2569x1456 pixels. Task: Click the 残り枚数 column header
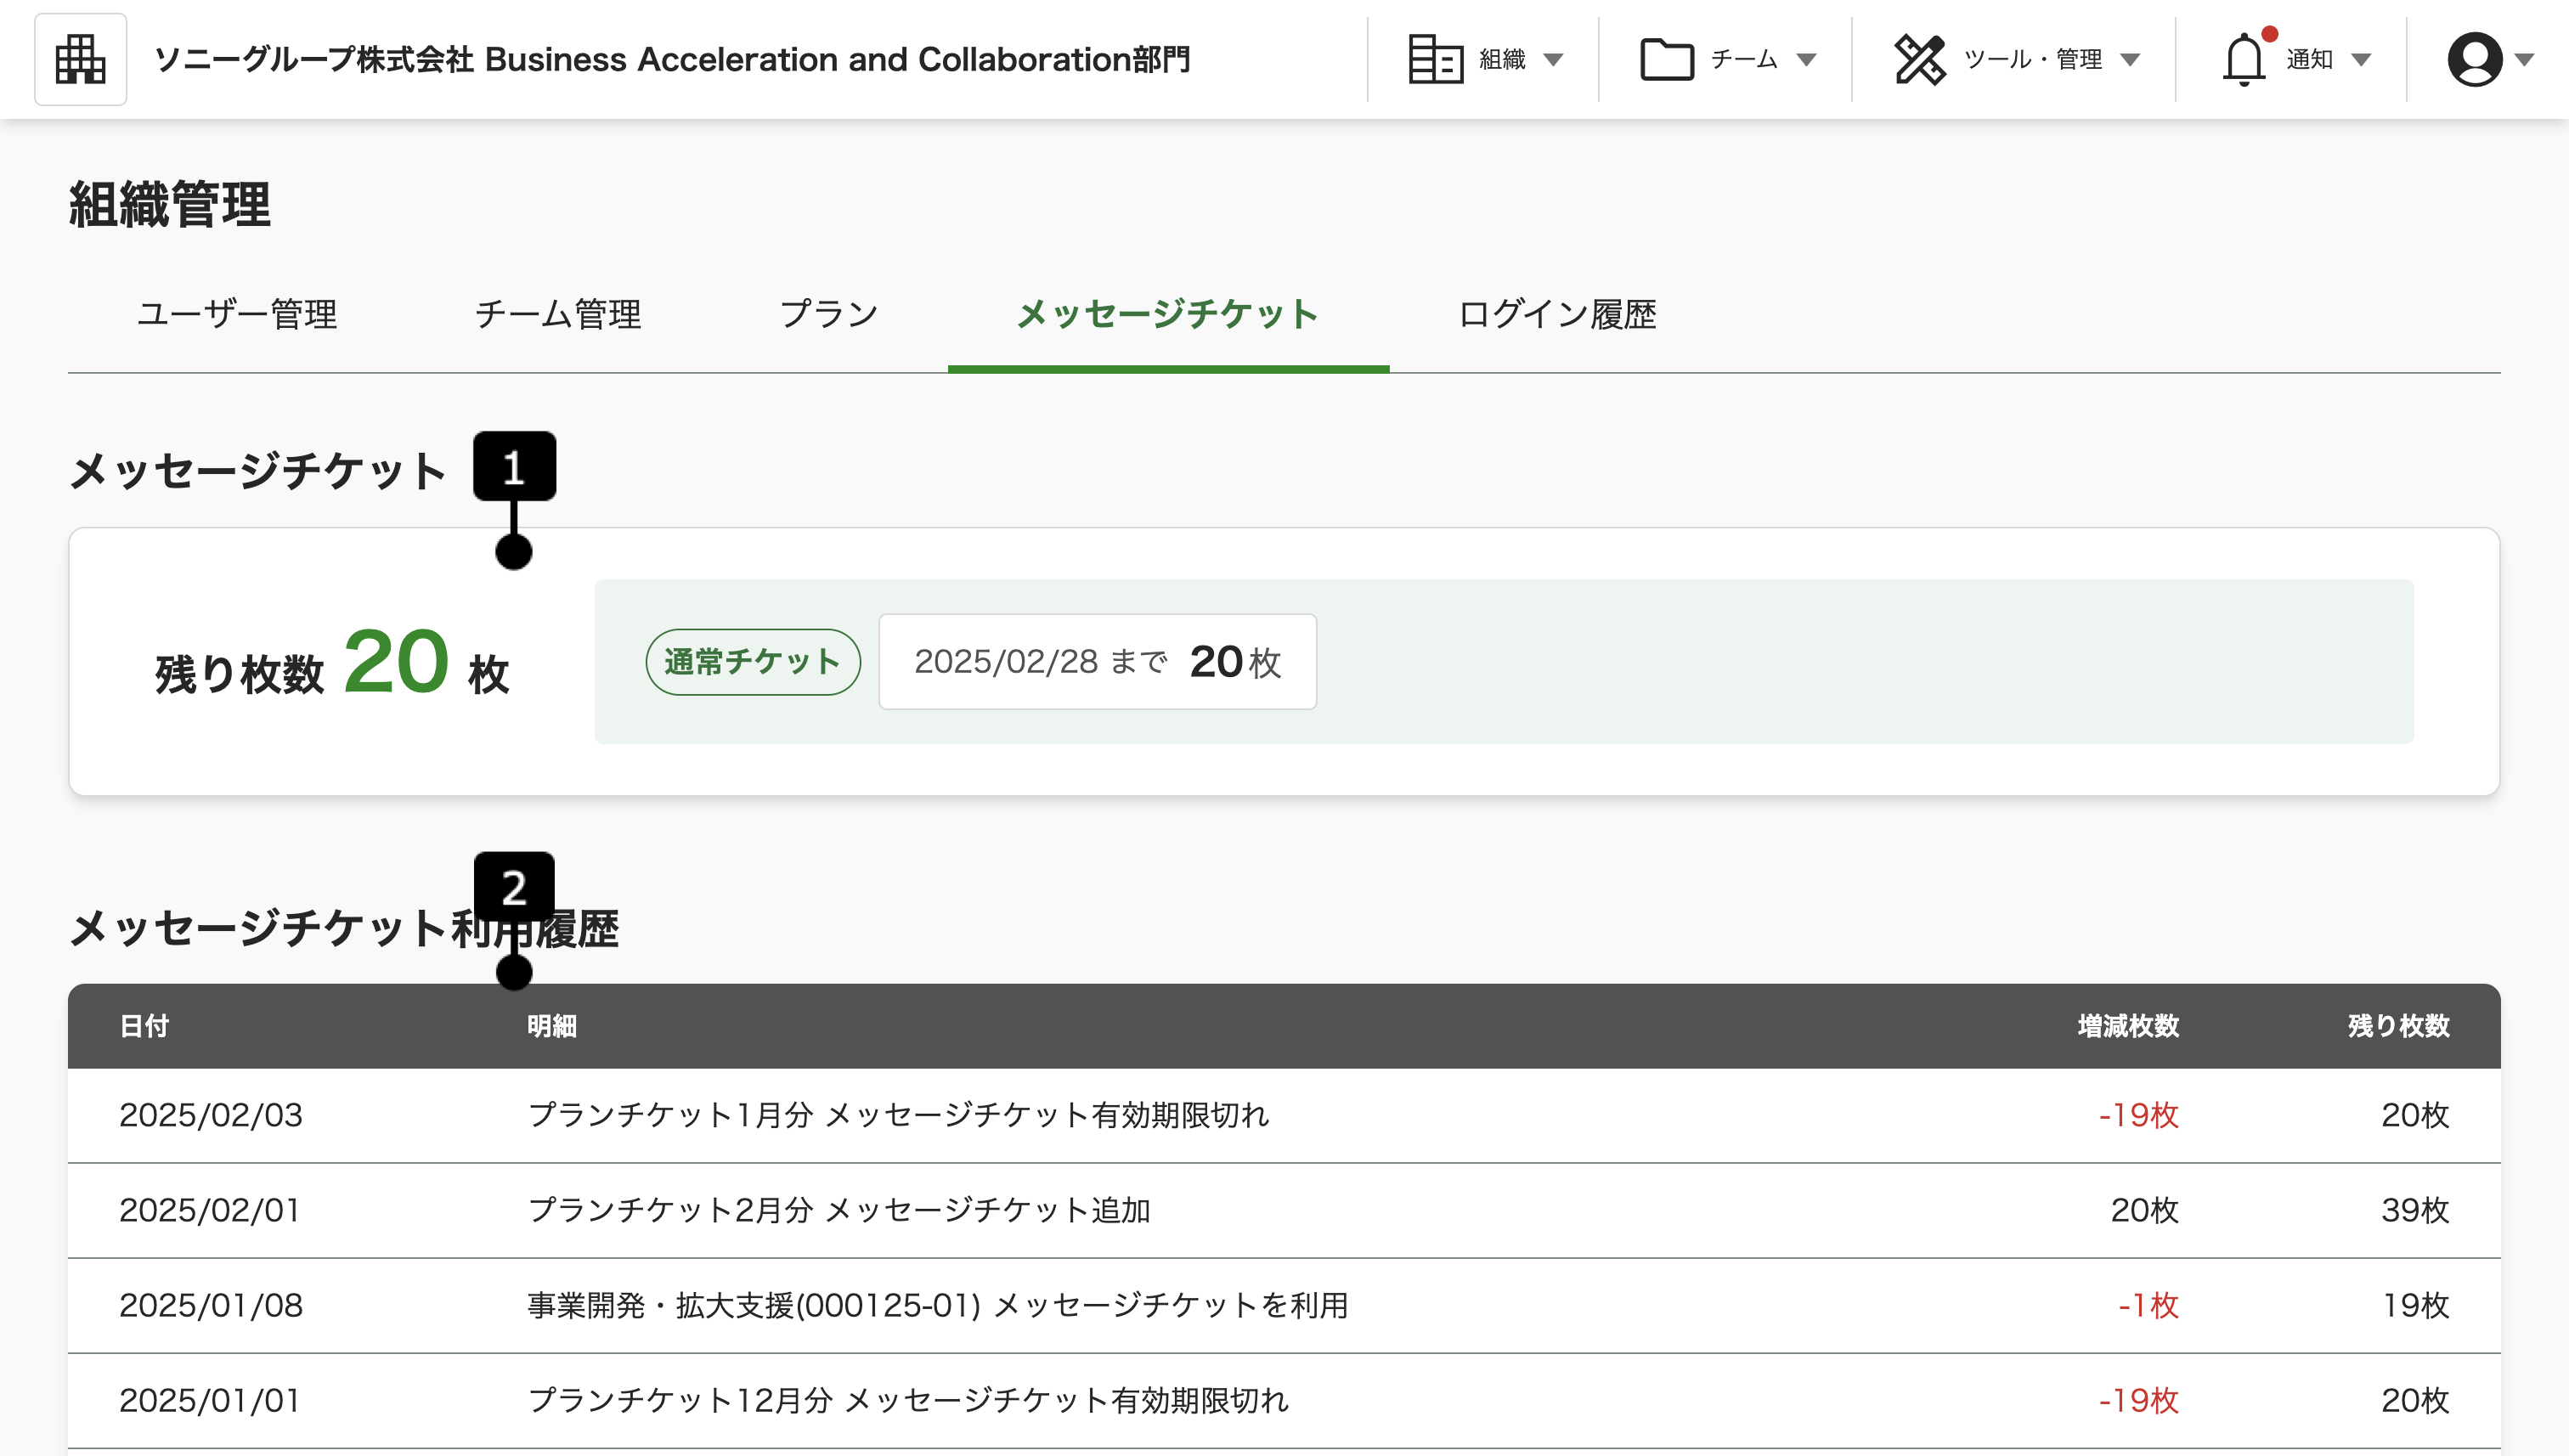pos(2399,1026)
